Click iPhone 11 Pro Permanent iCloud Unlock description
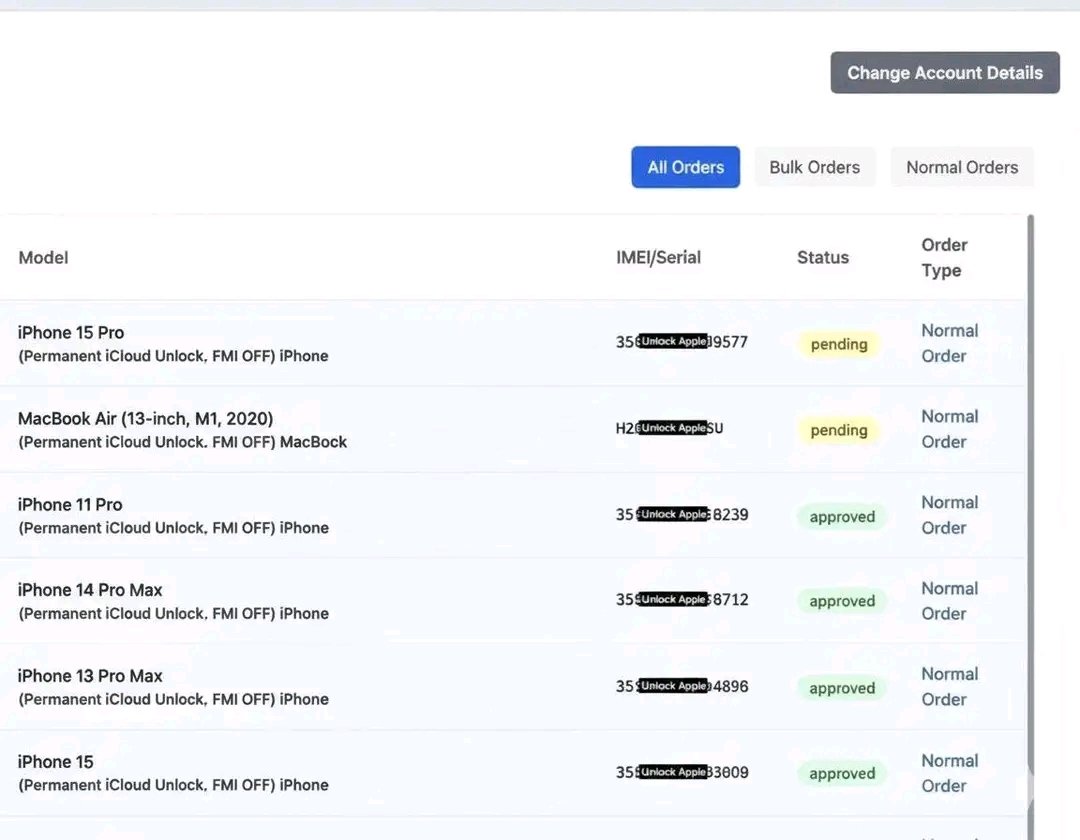 tap(174, 528)
